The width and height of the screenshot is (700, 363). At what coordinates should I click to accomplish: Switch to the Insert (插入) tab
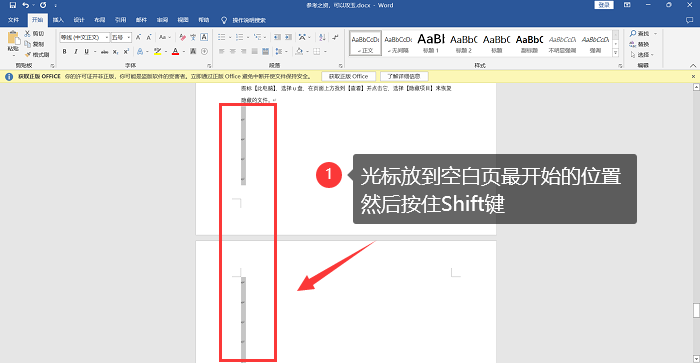(x=58, y=20)
